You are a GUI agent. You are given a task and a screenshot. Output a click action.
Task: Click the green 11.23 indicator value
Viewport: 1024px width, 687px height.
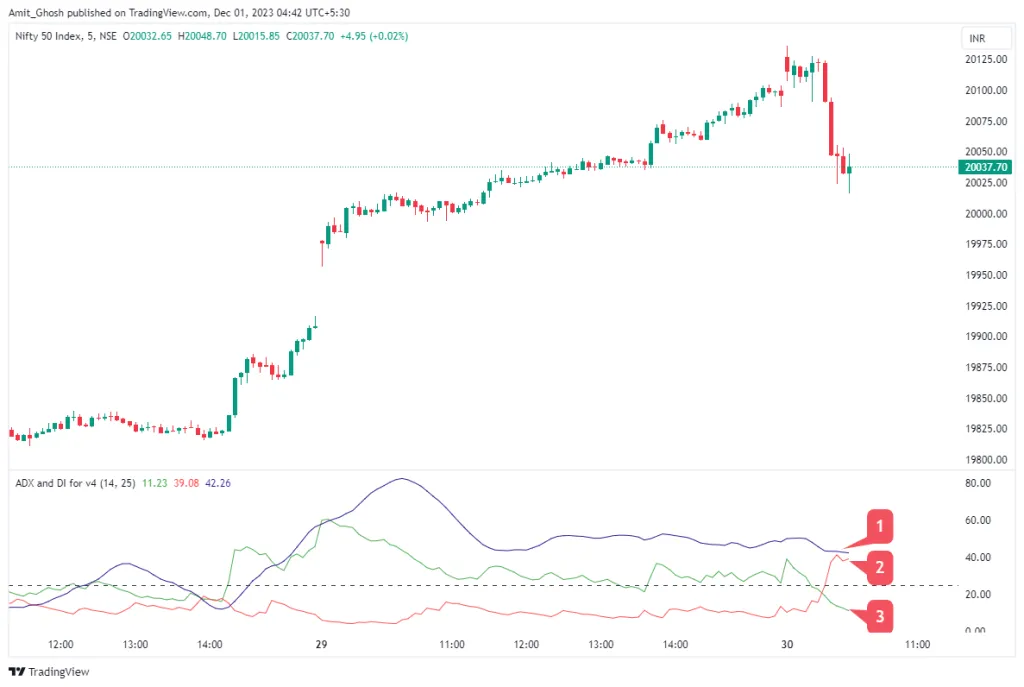click(154, 482)
